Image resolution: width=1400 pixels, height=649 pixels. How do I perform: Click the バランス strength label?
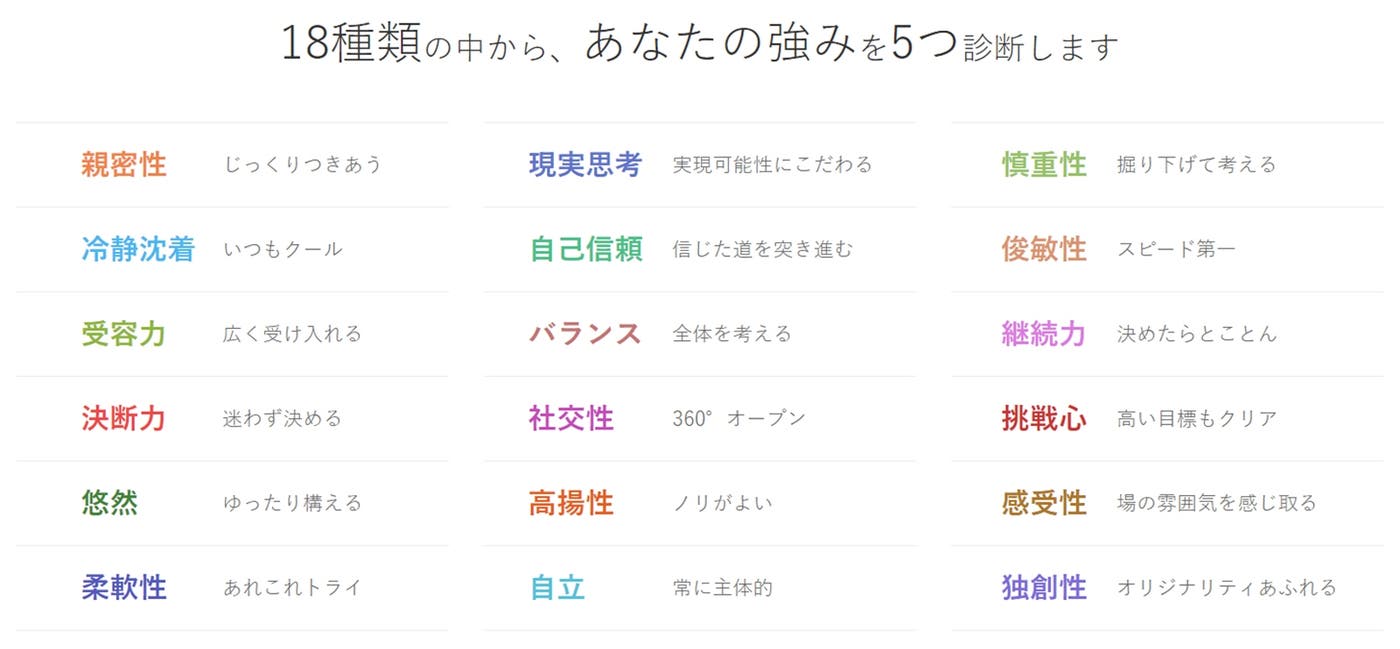point(585,334)
